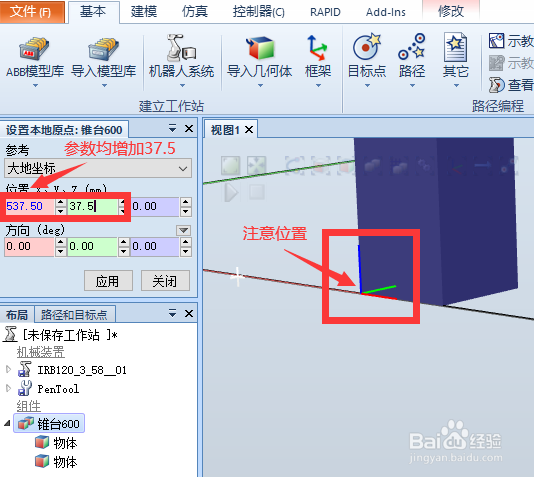This screenshot has width=534, height=477.
Task: Open the 其它 dropdown arrow
Action: [456, 85]
